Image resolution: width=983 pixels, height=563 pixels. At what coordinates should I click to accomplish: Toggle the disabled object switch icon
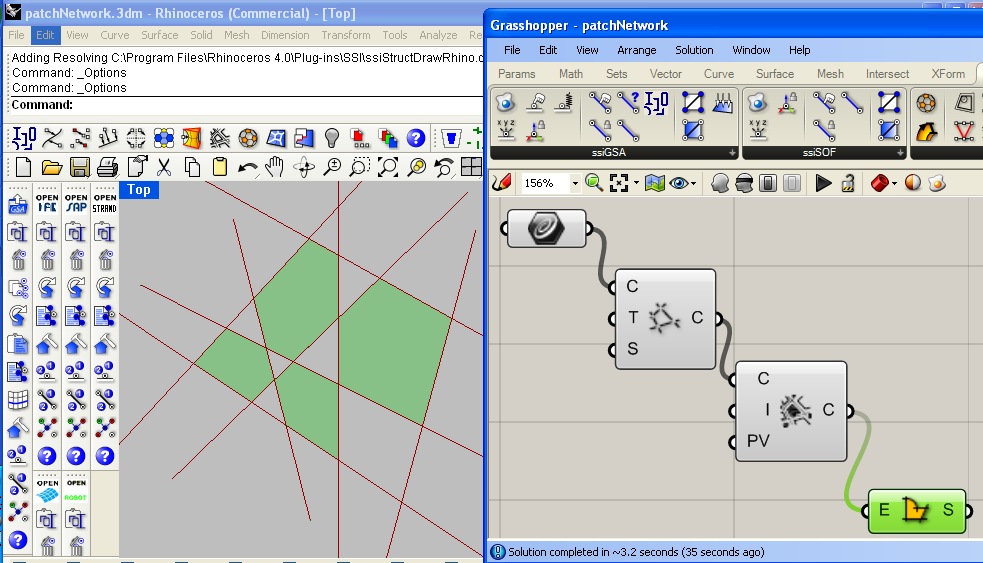792,183
